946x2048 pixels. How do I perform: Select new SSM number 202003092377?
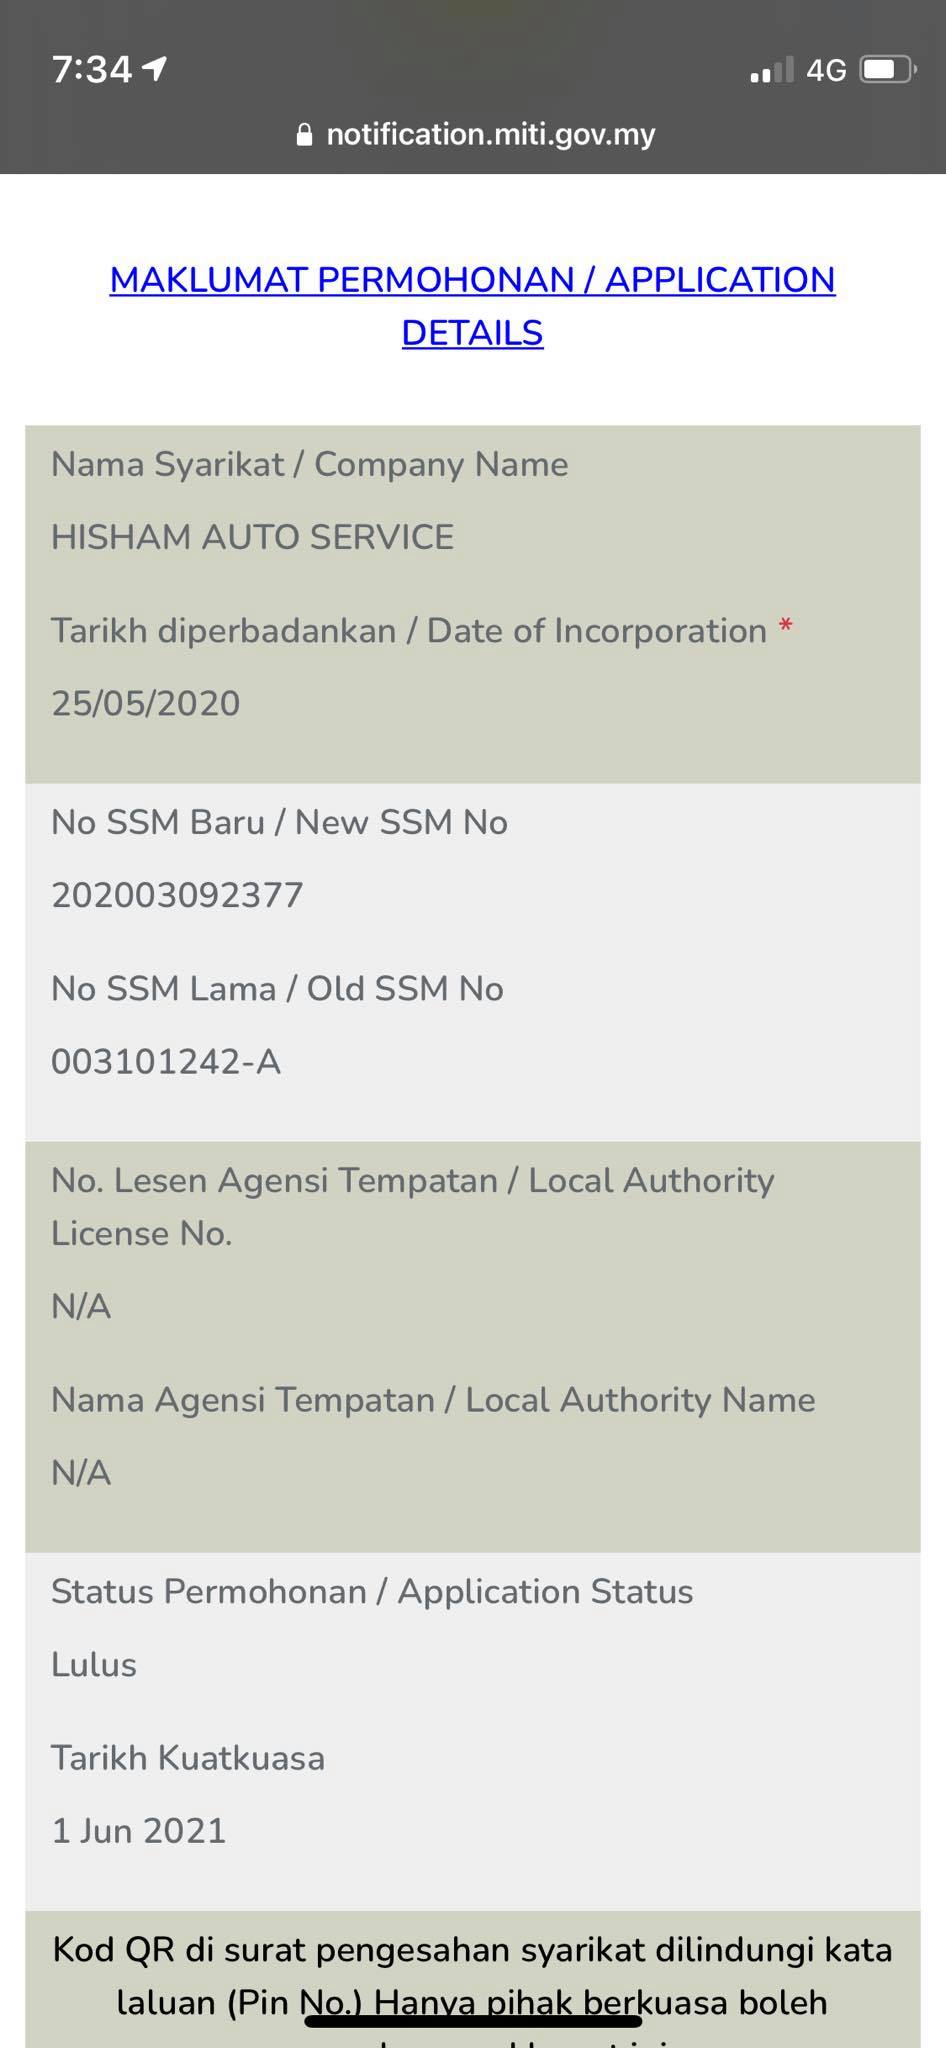click(177, 895)
